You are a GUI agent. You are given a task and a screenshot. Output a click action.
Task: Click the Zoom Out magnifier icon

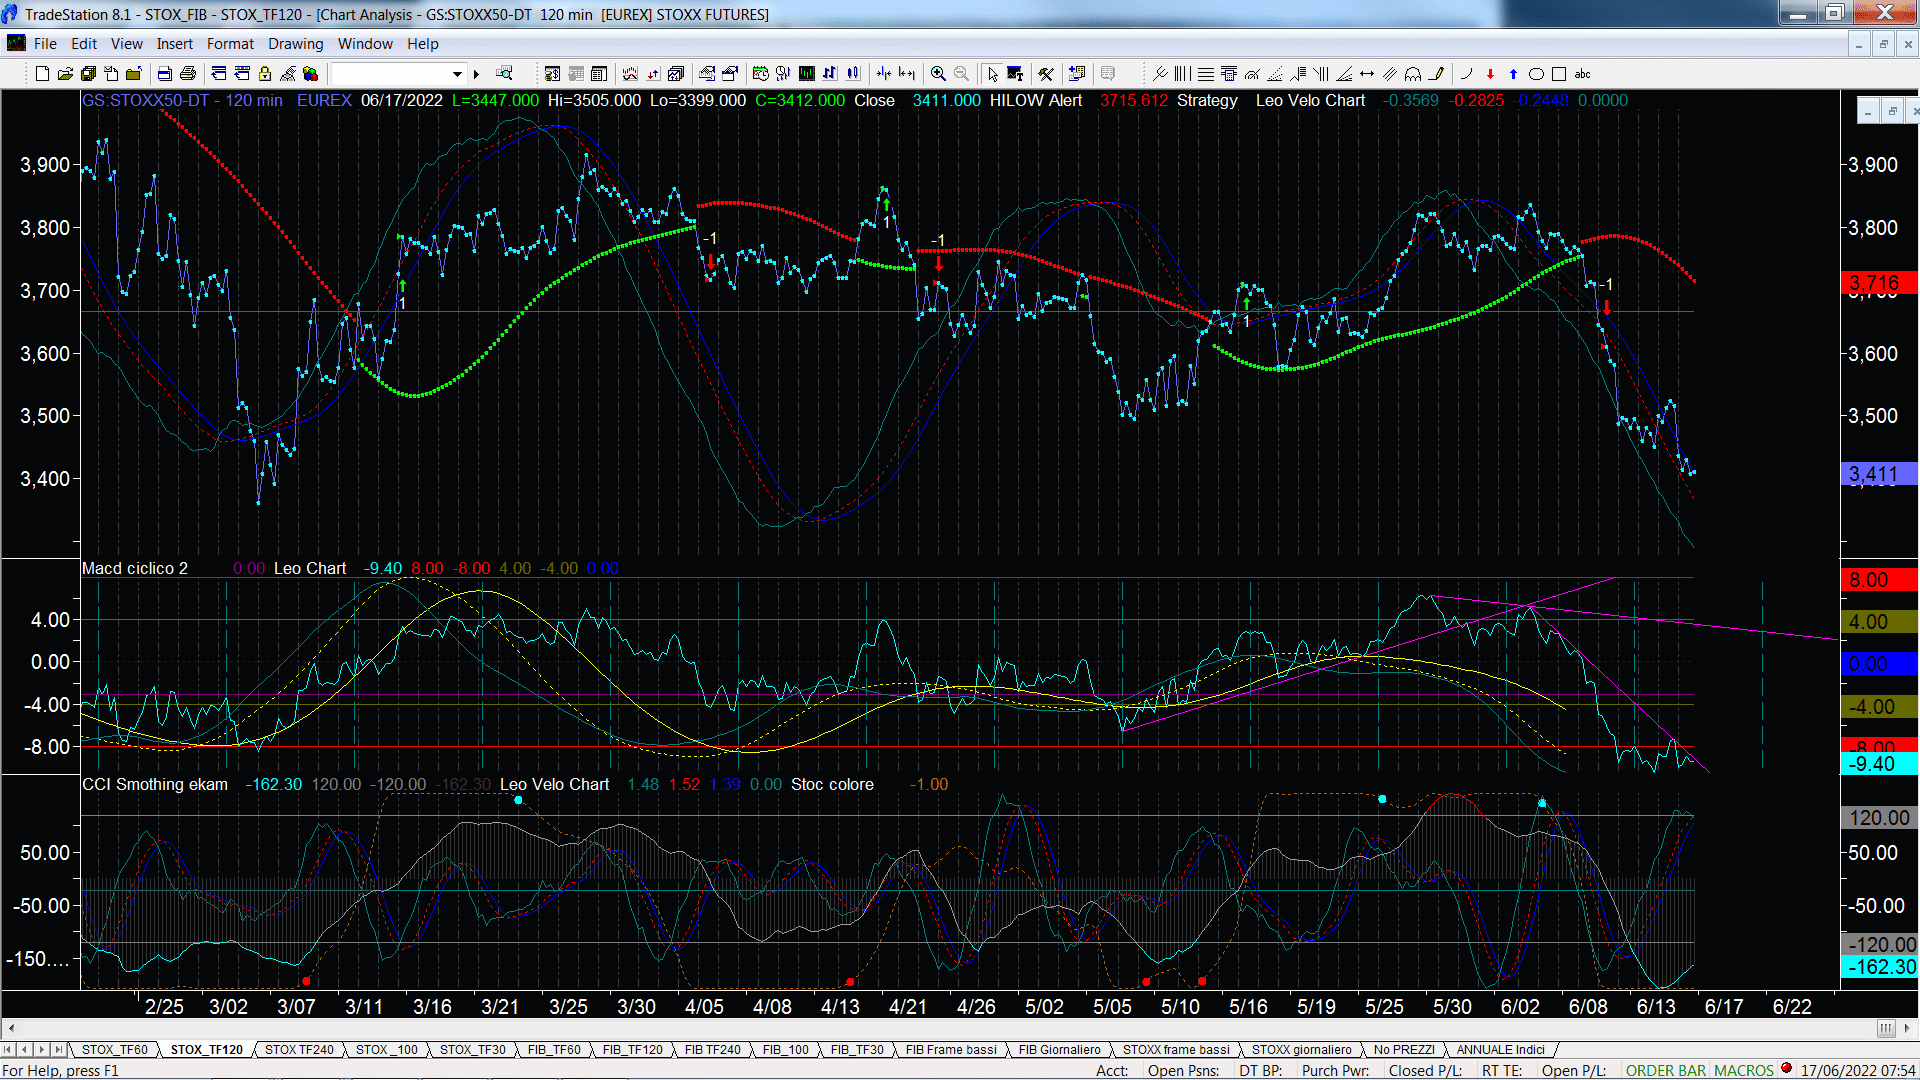click(x=961, y=74)
